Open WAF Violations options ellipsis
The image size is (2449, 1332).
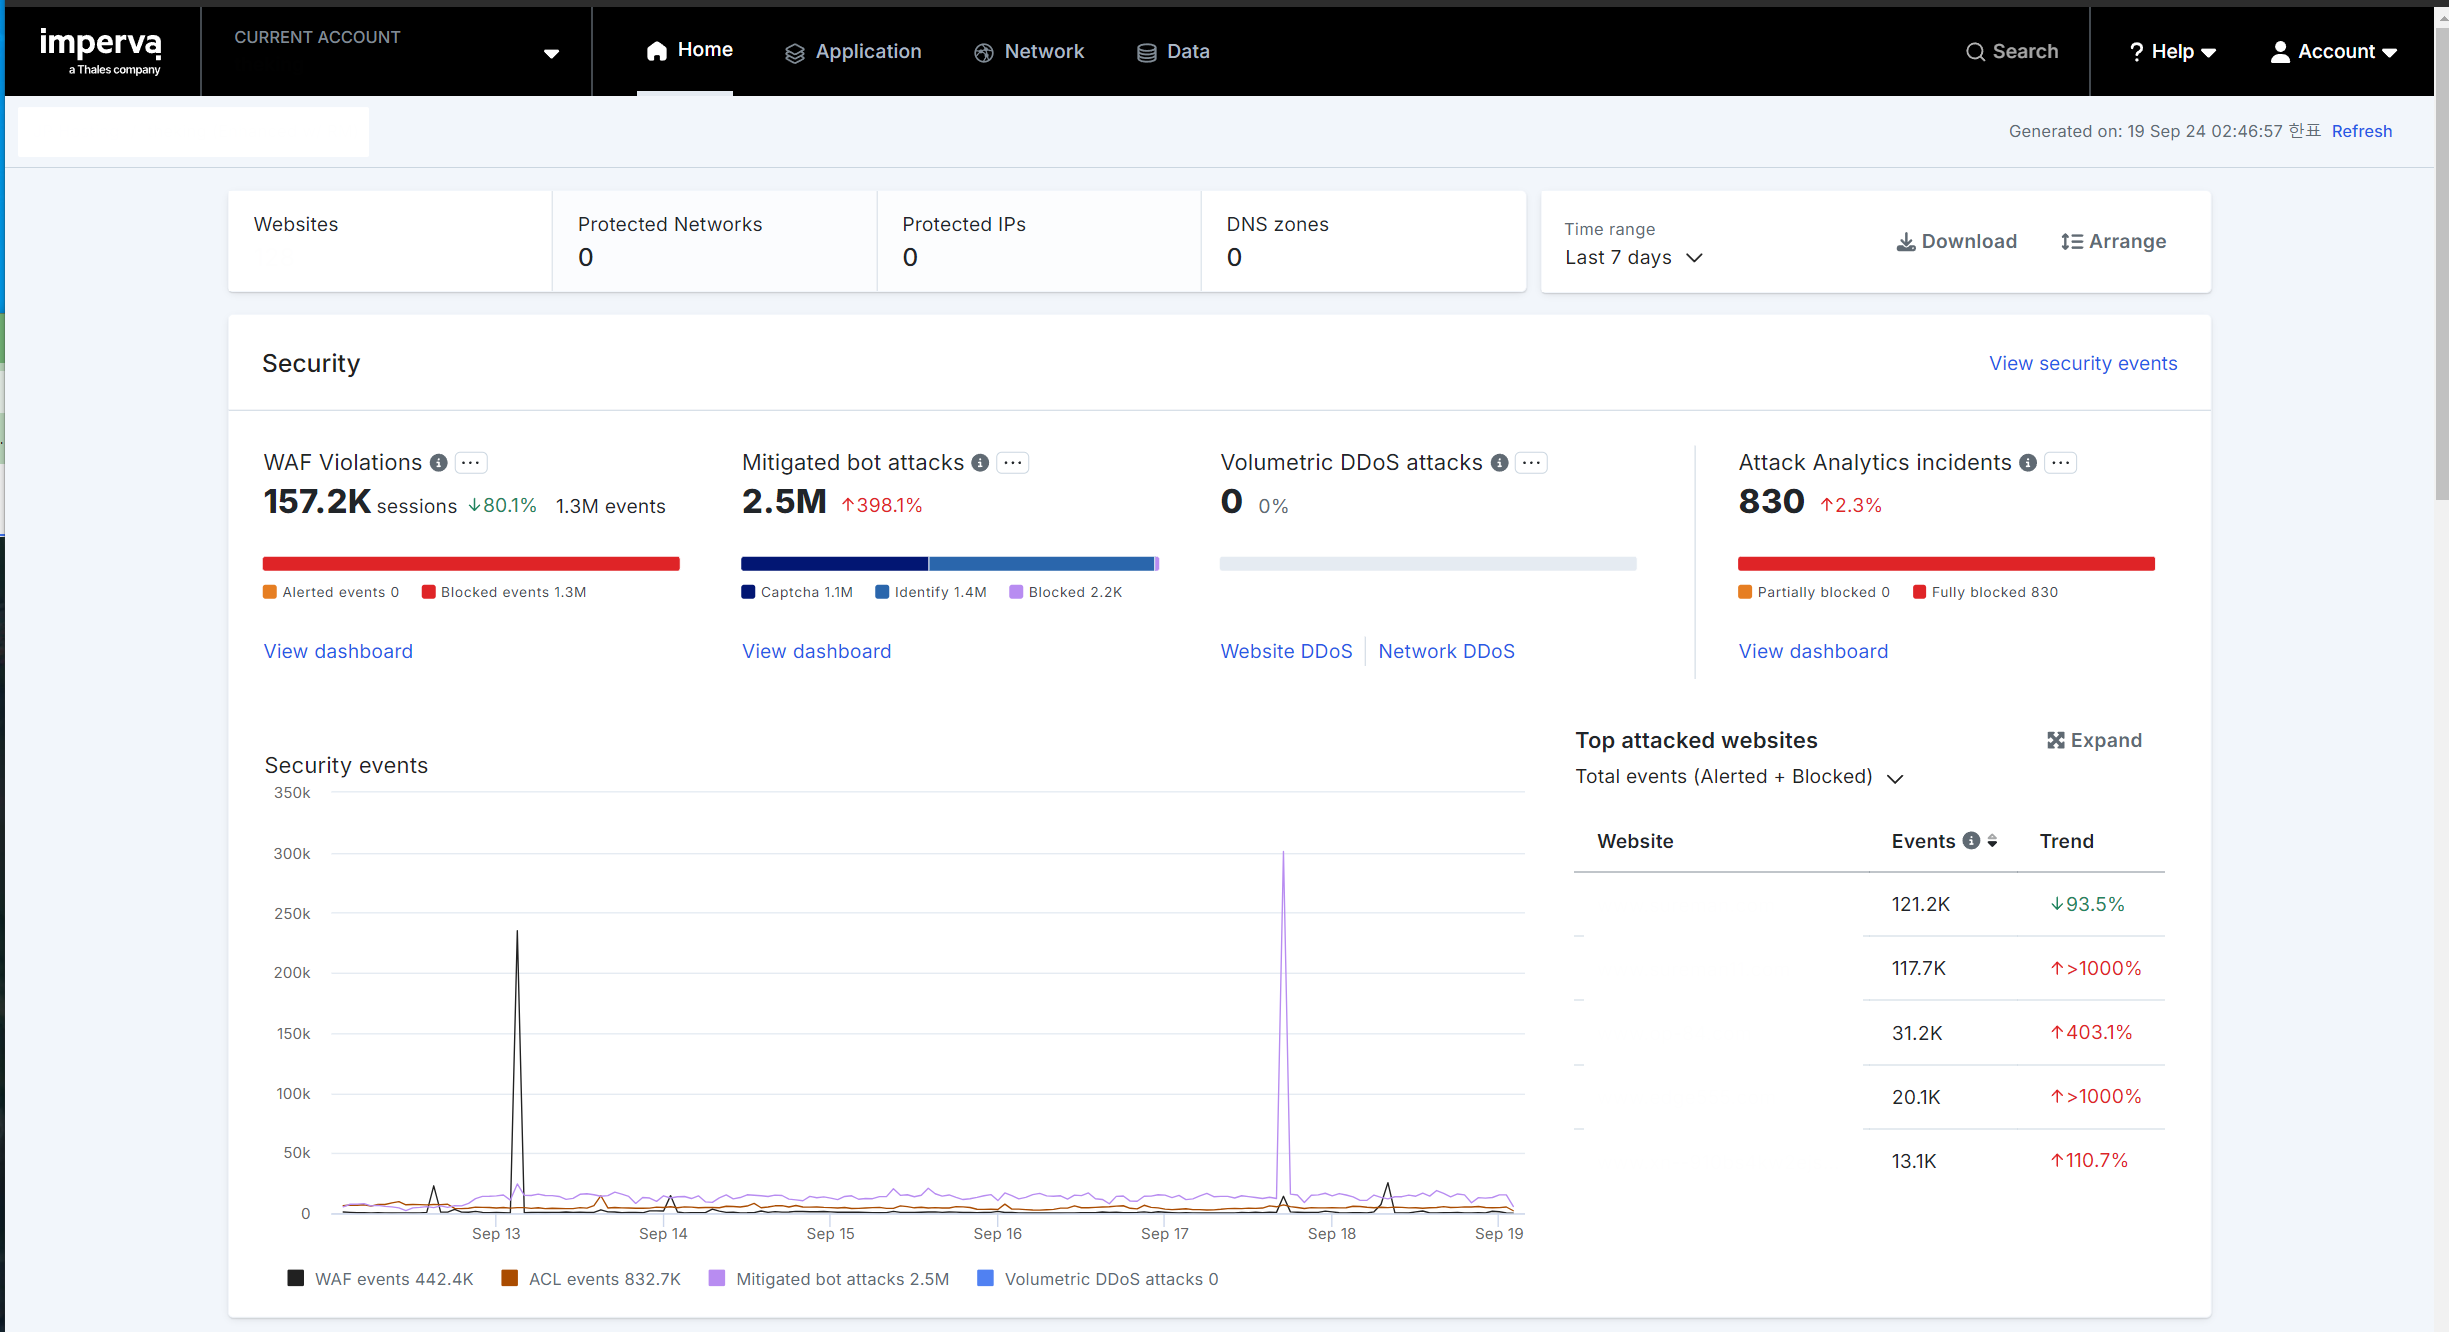(x=471, y=463)
